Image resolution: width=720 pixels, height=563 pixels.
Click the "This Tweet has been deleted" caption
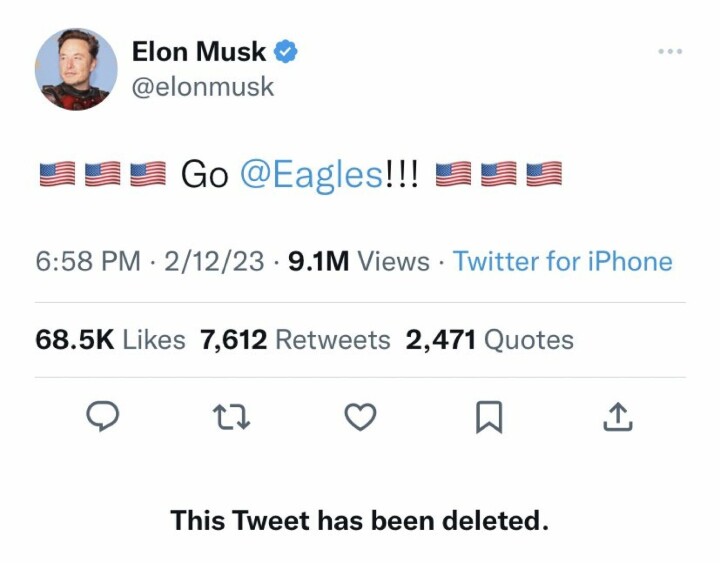359,521
